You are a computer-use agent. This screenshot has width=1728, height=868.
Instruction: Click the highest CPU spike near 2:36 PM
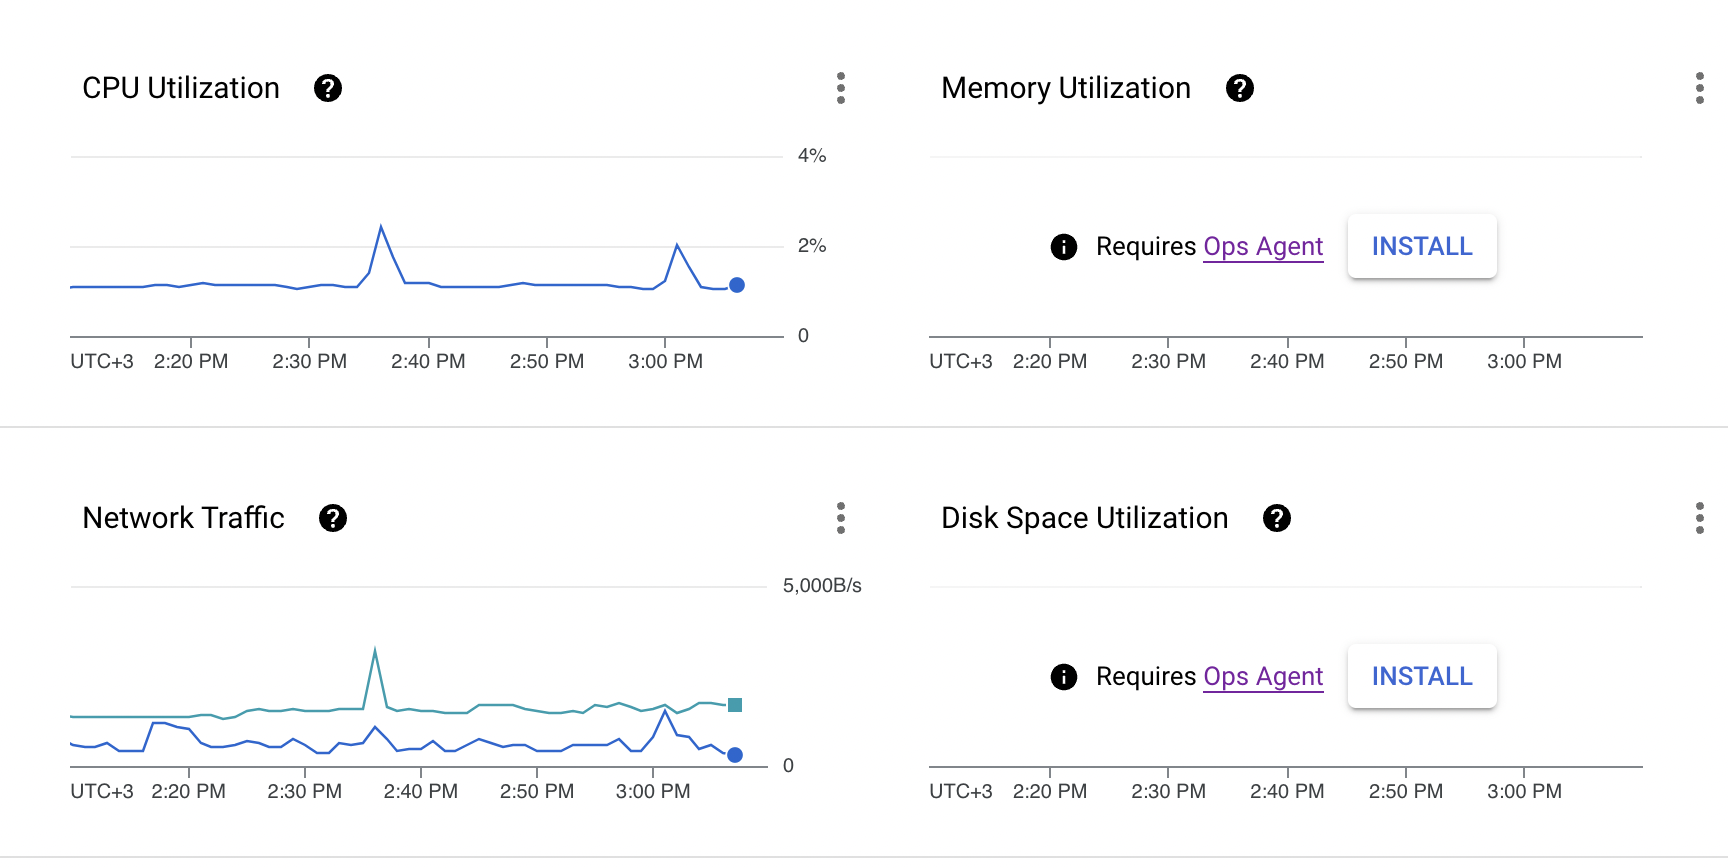point(381,228)
